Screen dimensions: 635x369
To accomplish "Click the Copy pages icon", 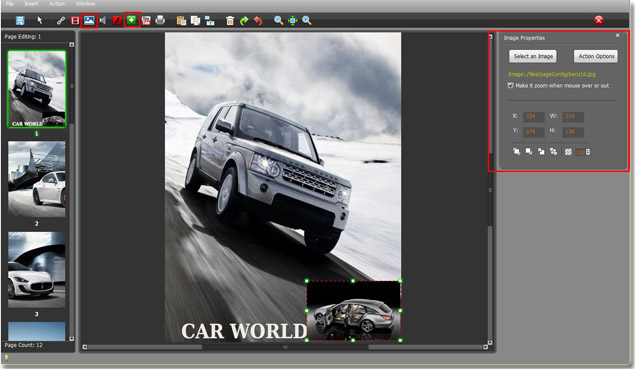I will (x=196, y=20).
